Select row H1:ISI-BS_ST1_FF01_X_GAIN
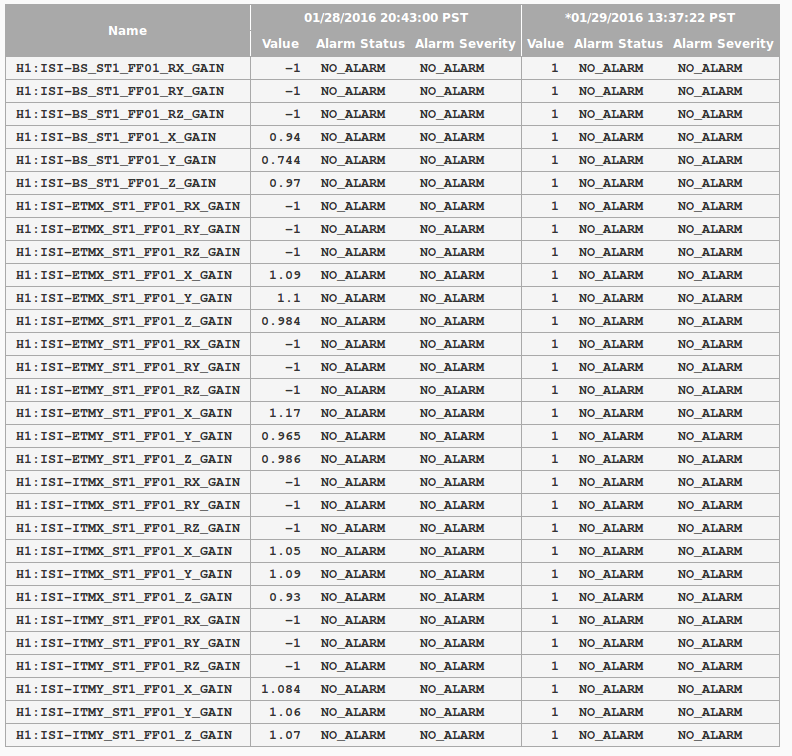 tap(392, 137)
